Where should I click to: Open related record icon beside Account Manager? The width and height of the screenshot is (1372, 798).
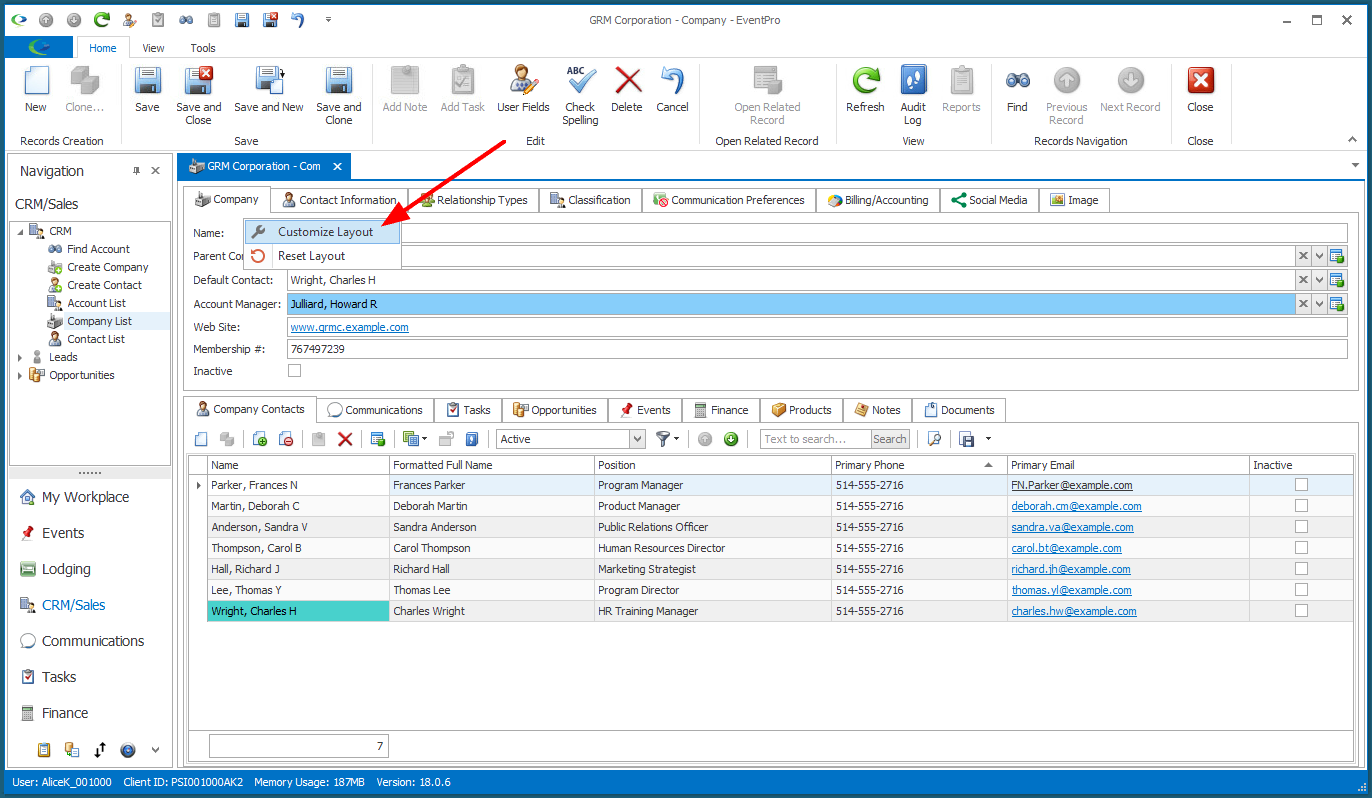[x=1337, y=304]
